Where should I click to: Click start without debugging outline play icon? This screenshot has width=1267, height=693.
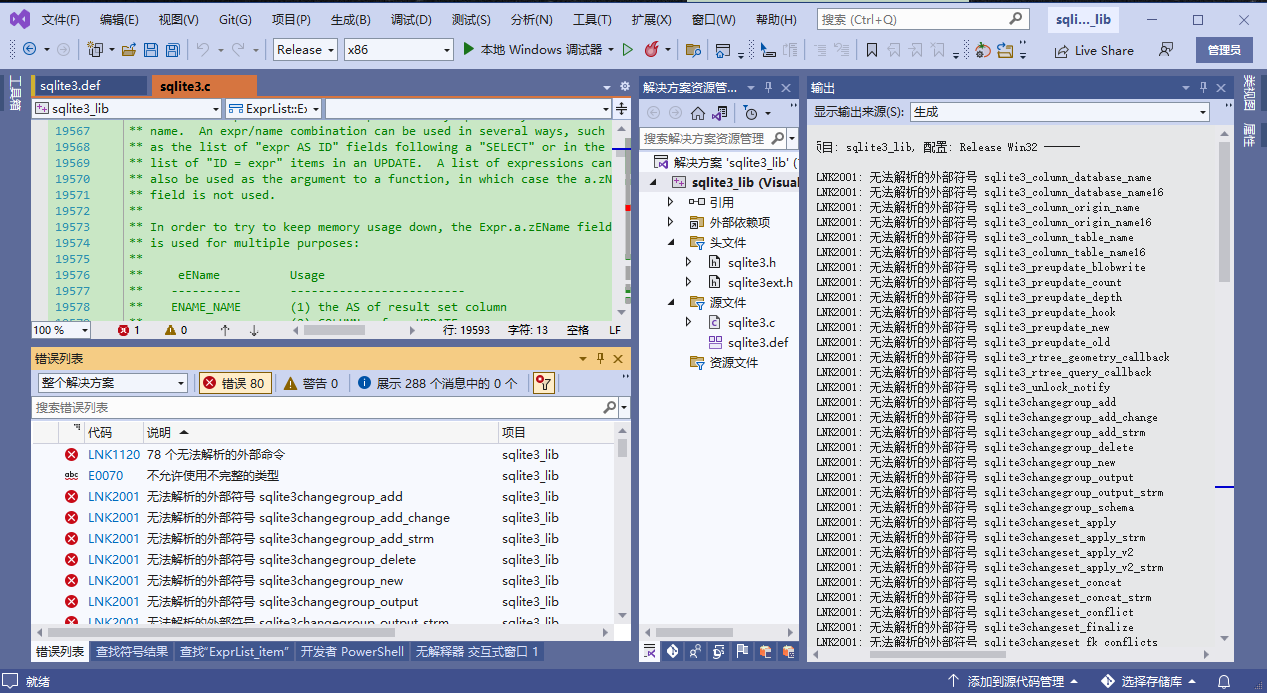point(628,49)
